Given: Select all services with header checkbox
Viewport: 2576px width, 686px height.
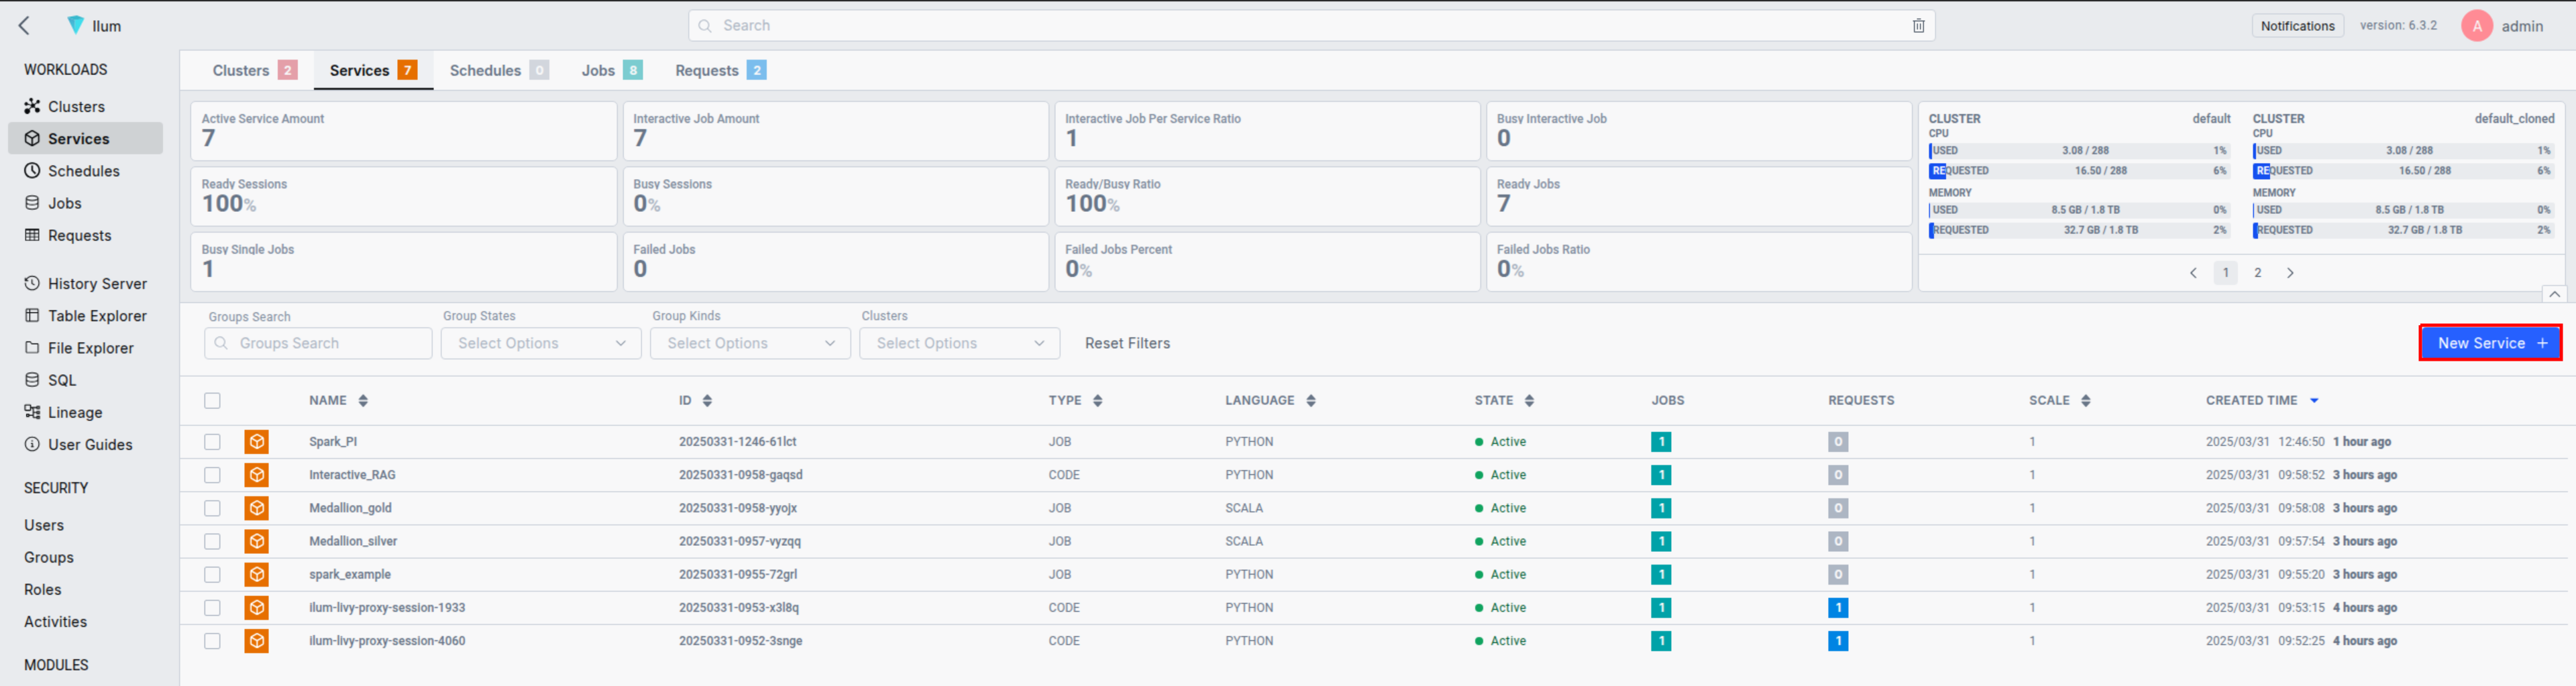Looking at the screenshot, I should (212, 401).
